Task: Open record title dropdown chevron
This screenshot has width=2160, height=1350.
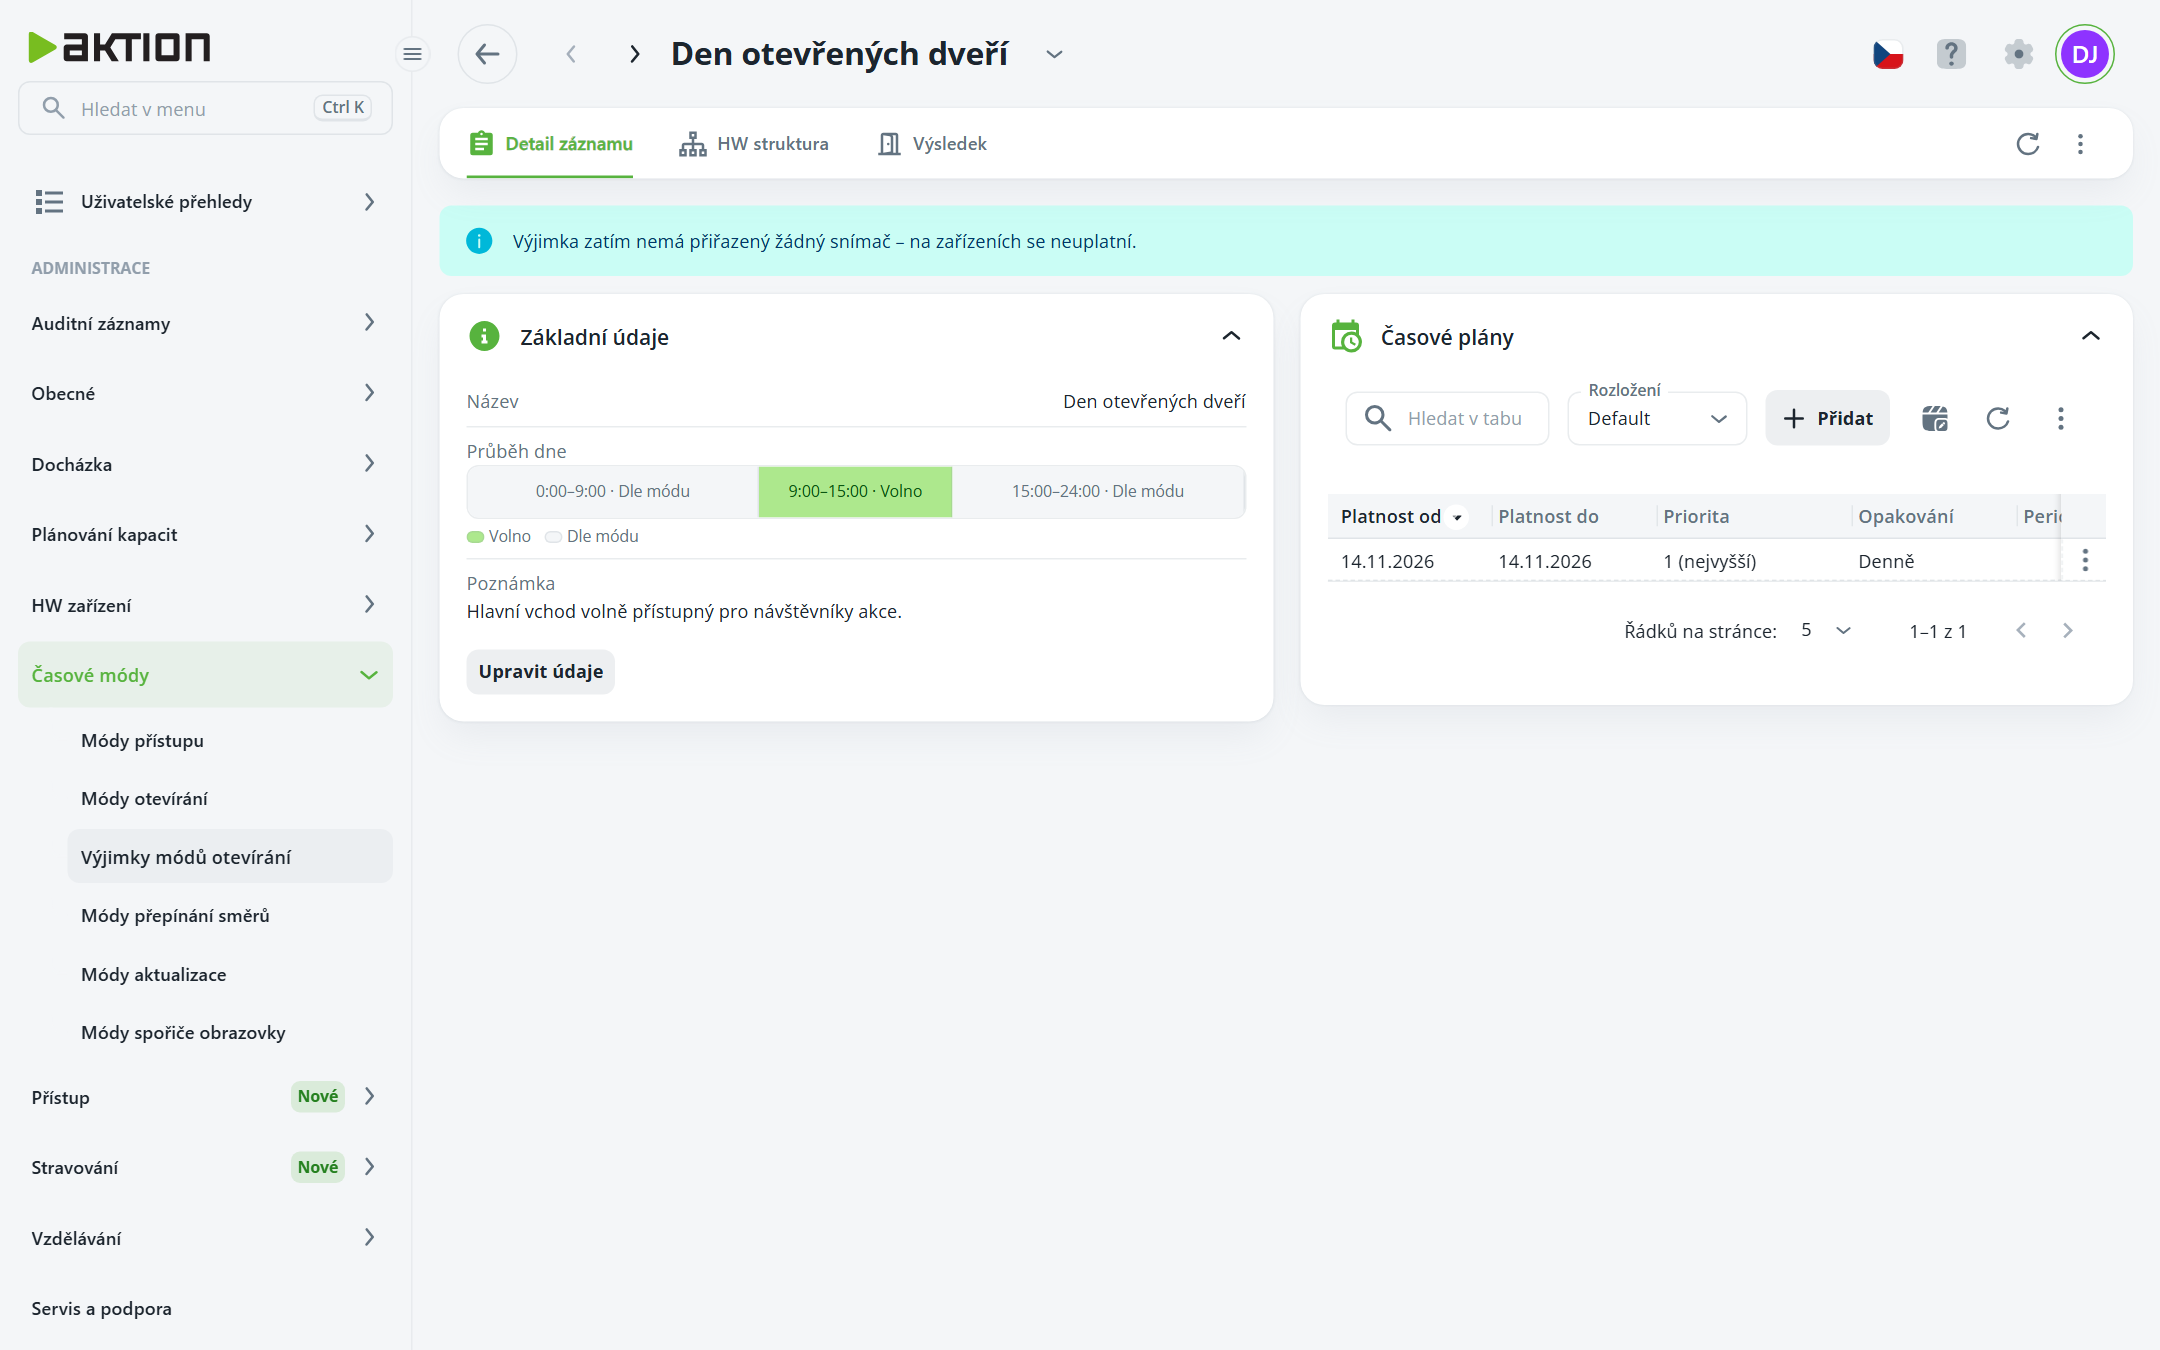Action: coord(1054,54)
